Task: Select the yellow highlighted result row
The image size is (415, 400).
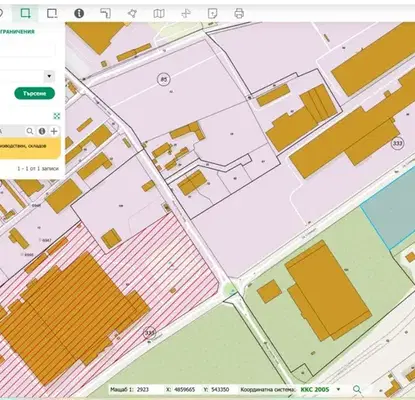Action: pos(30,148)
